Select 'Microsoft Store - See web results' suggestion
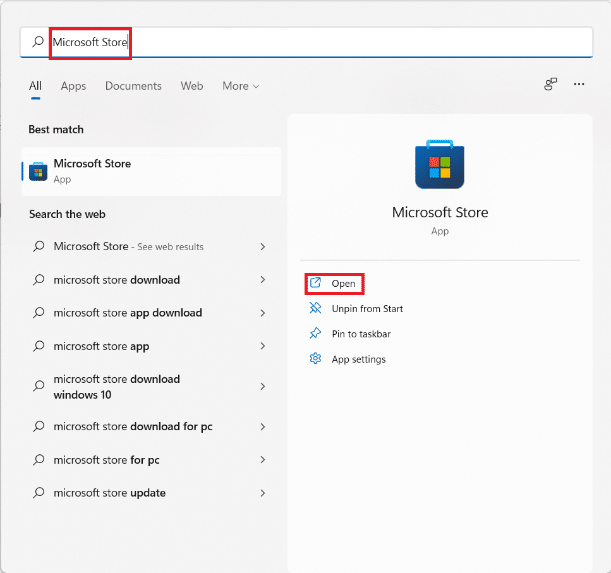 click(128, 246)
